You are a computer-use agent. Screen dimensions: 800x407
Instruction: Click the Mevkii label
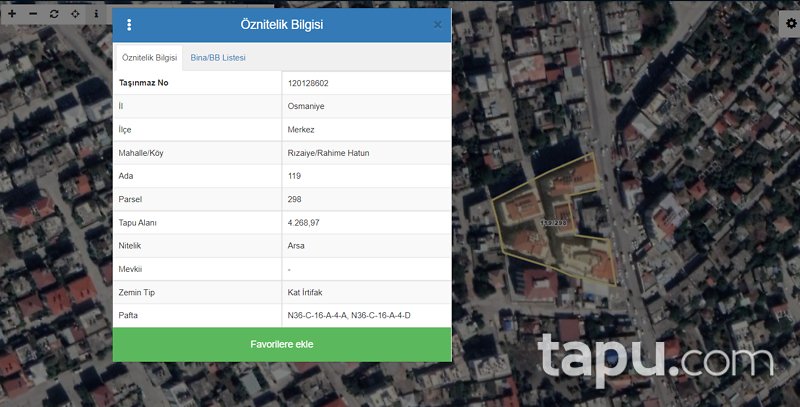[130, 269]
